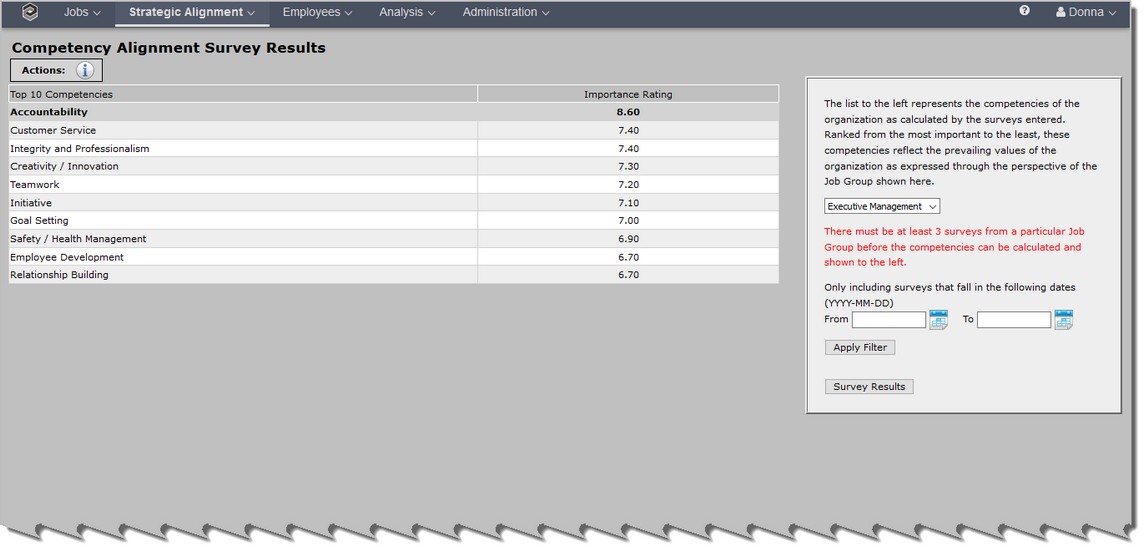The width and height of the screenshot is (1144, 552).
Task: Focus the From date input field
Action: [888, 320]
